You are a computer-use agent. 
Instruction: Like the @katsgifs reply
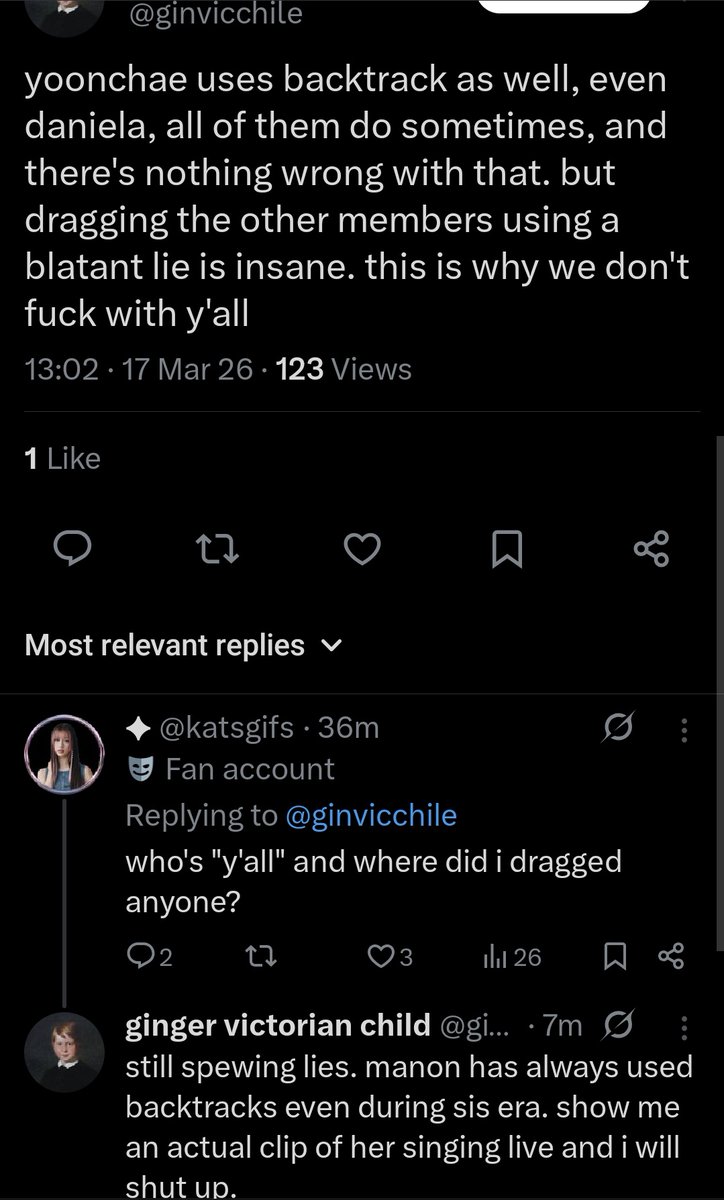tap(387, 957)
